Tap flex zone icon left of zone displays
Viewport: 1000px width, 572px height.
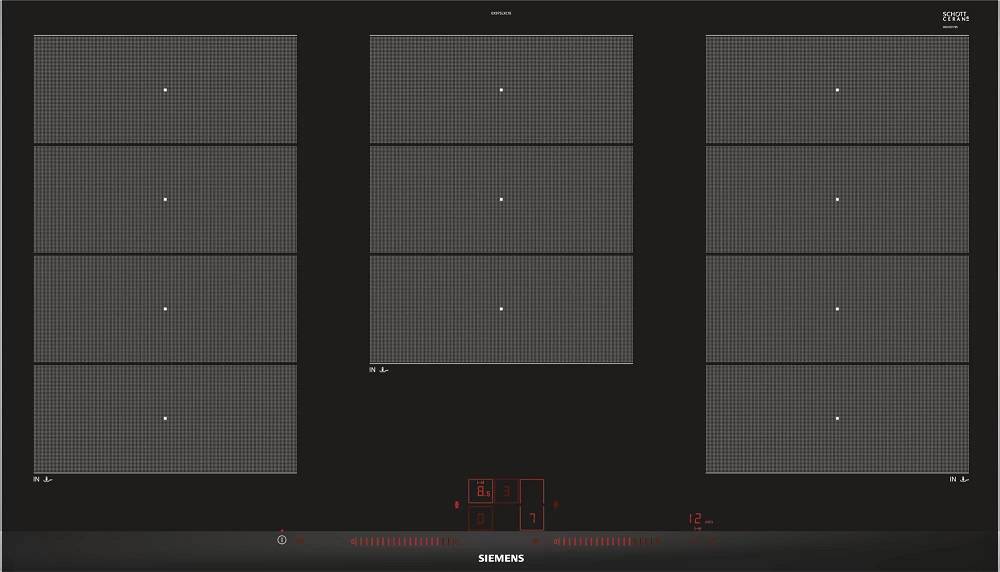pos(457,504)
